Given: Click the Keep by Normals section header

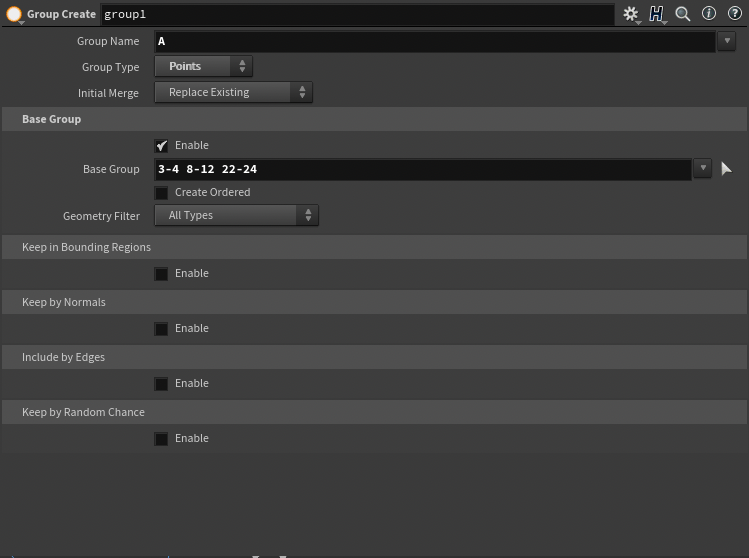Looking at the screenshot, I should coord(374,302).
